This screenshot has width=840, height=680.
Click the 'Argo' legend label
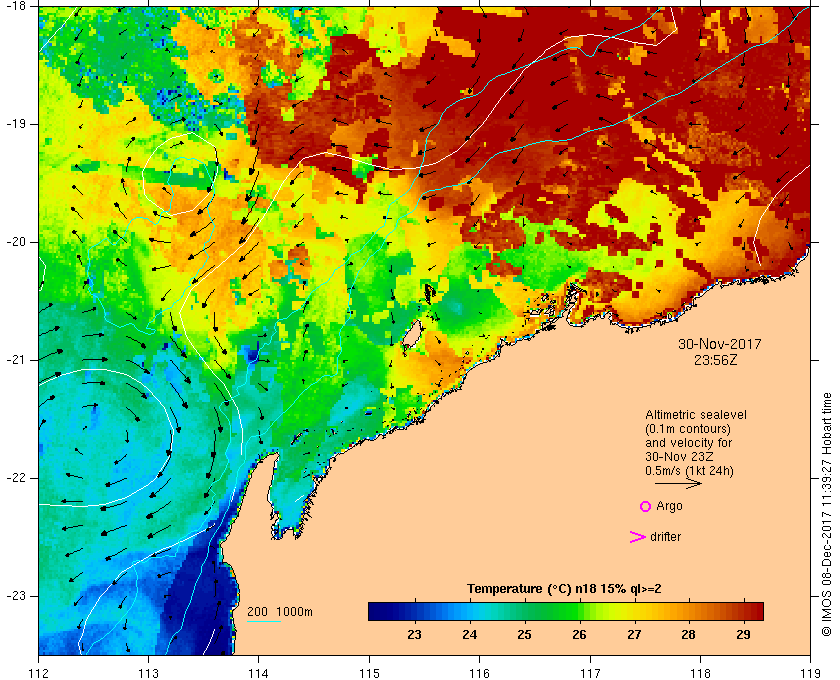(x=669, y=506)
